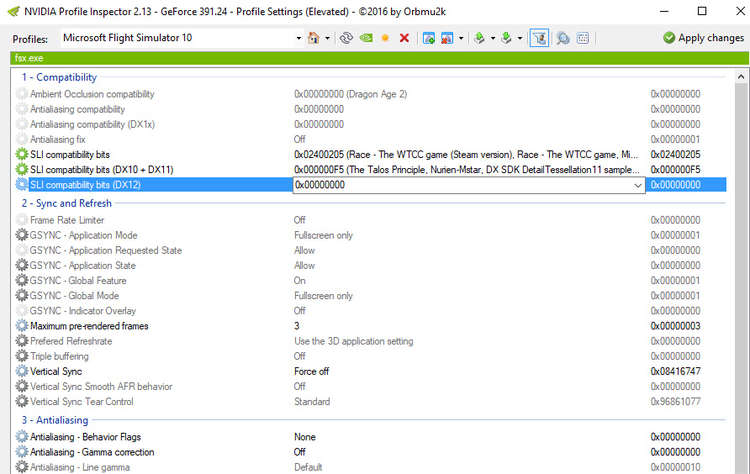Select the Antialiasing fix setting
The height and width of the screenshot is (474, 750).
pos(371,140)
